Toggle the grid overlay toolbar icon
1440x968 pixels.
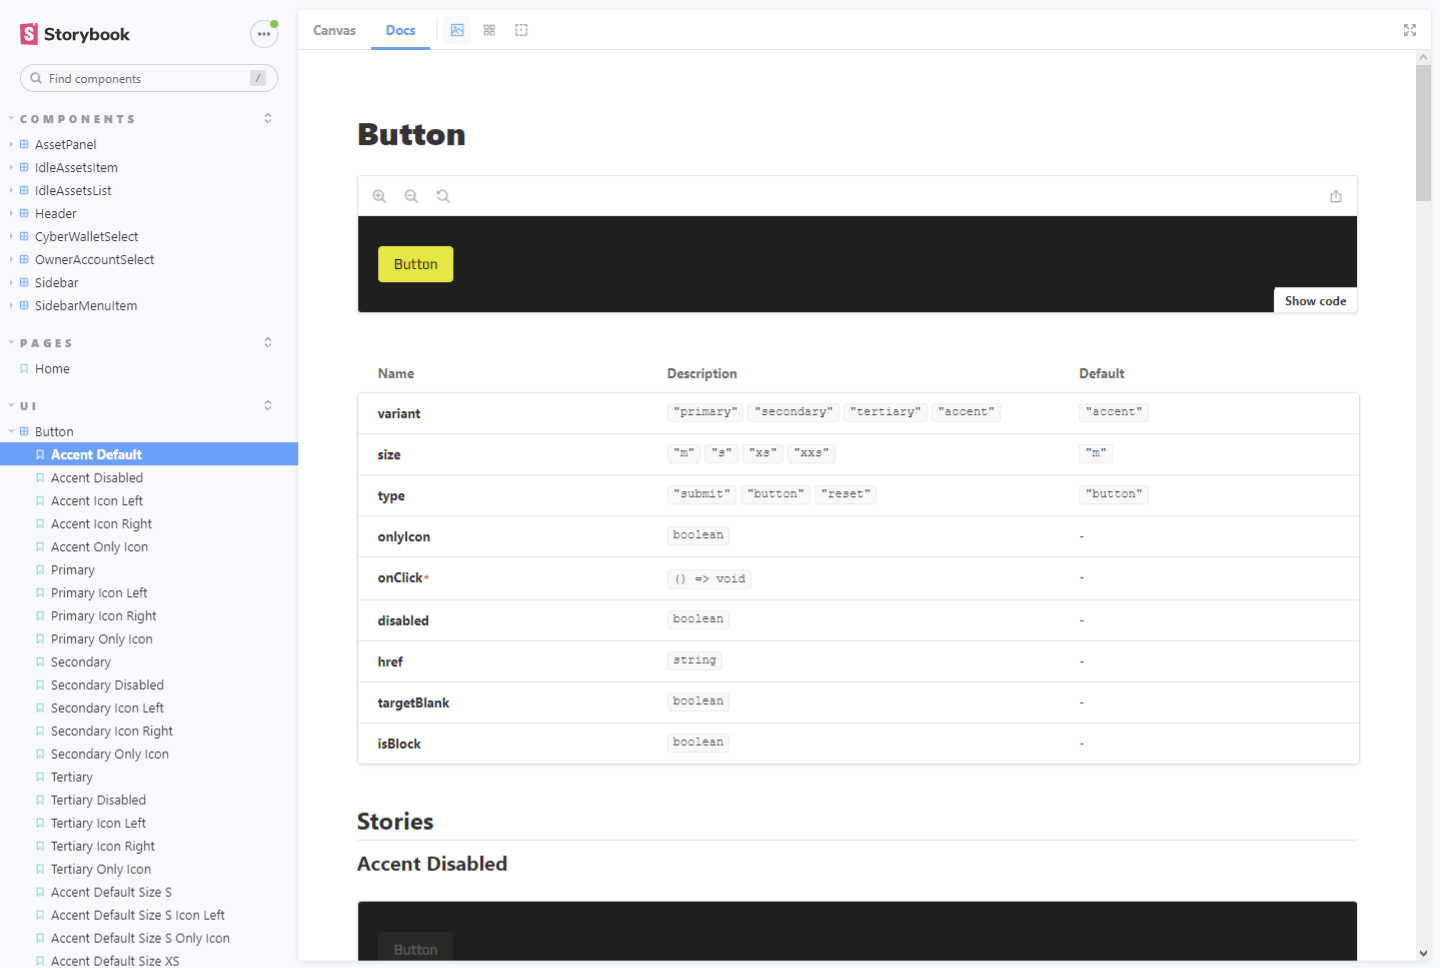point(489,30)
